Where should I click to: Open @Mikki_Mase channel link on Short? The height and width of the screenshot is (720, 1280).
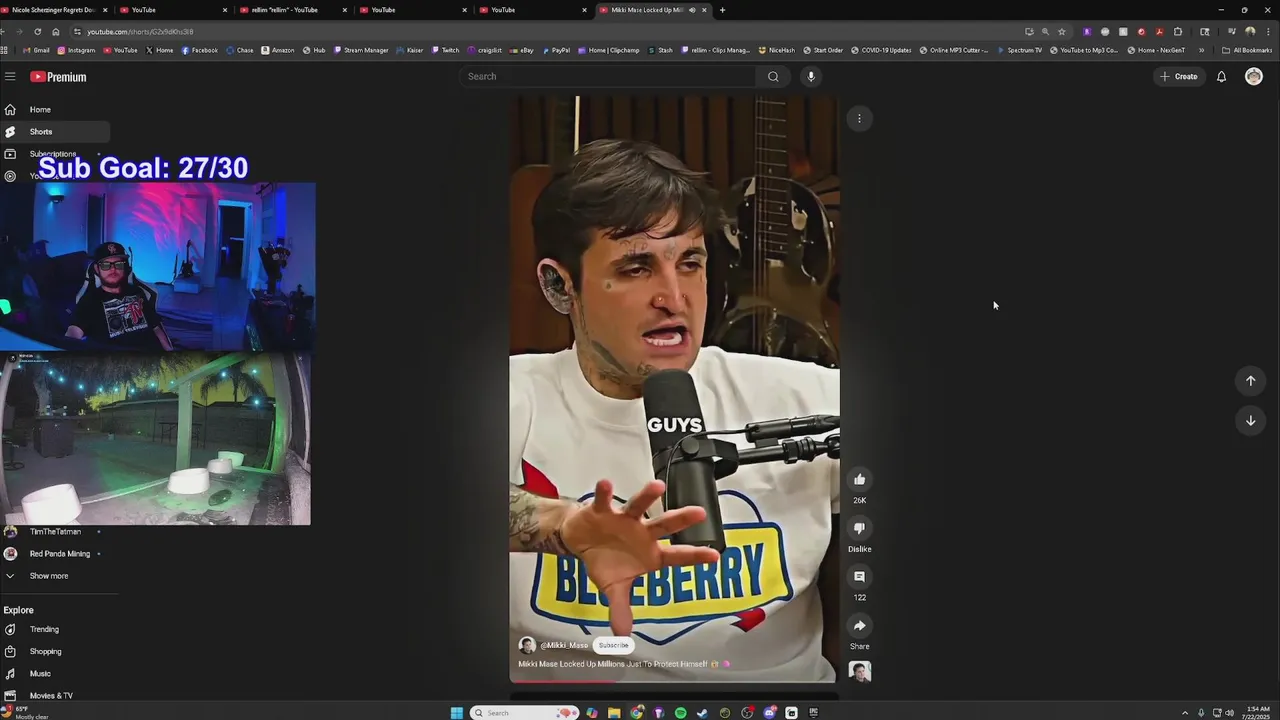click(x=564, y=645)
